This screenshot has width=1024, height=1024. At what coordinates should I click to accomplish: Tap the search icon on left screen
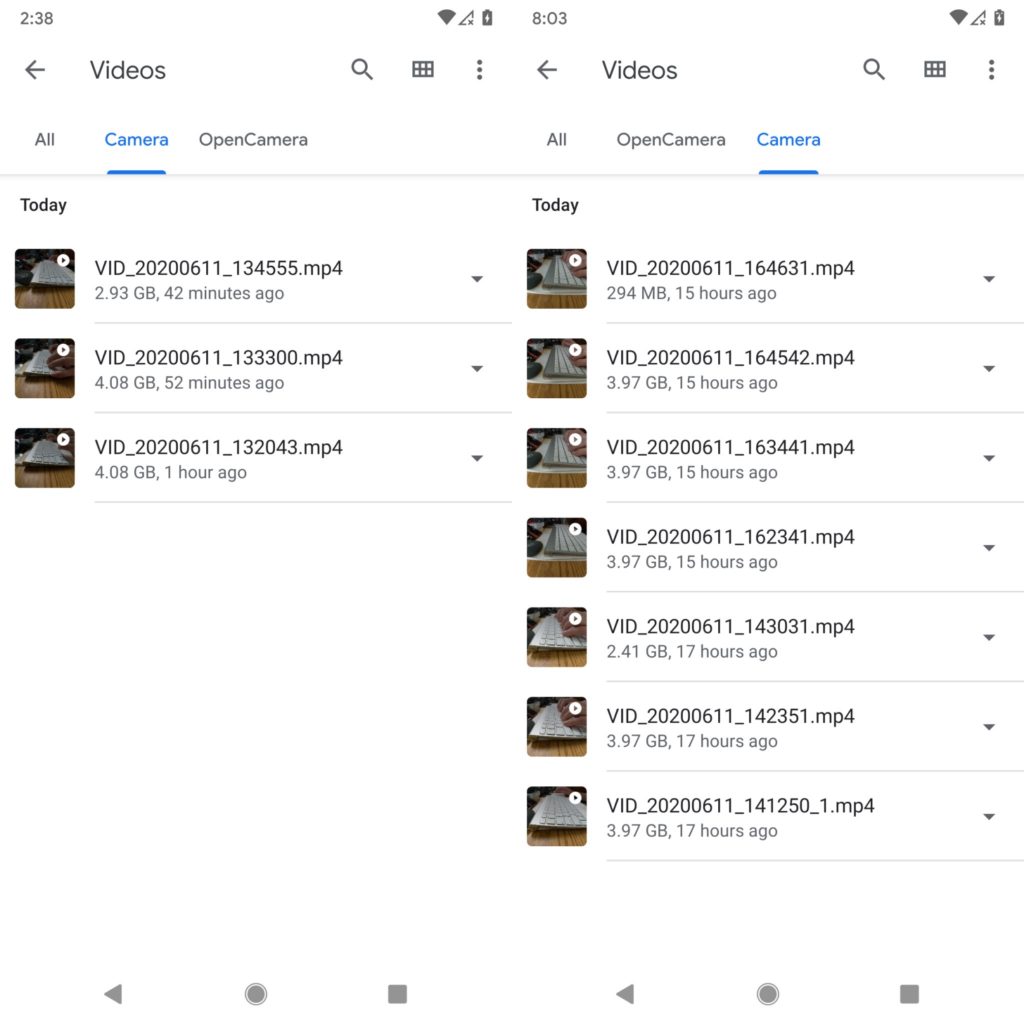pyautogui.click(x=362, y=69)
